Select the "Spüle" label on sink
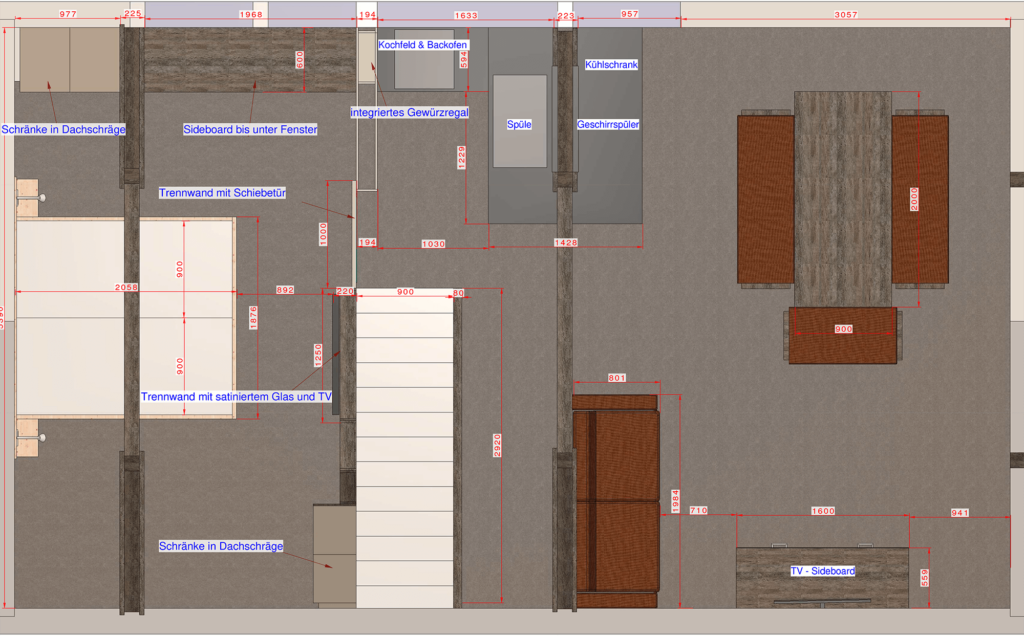Screen dimensions: 1024x636 coord(519,125)
